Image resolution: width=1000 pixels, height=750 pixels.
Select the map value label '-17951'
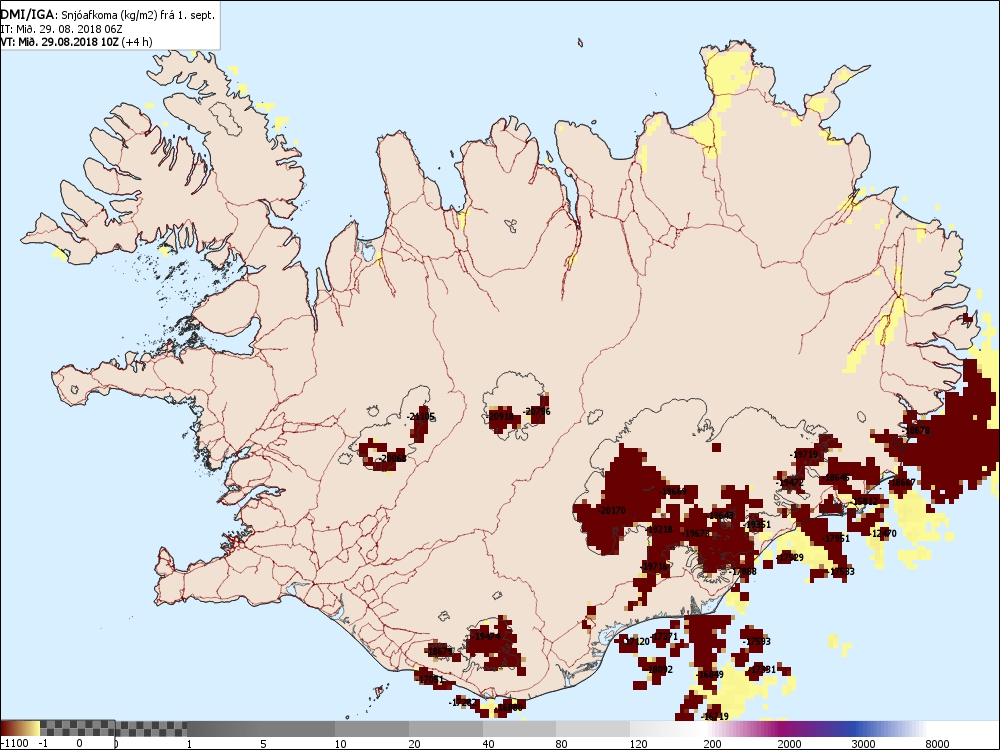pos(837,539)
